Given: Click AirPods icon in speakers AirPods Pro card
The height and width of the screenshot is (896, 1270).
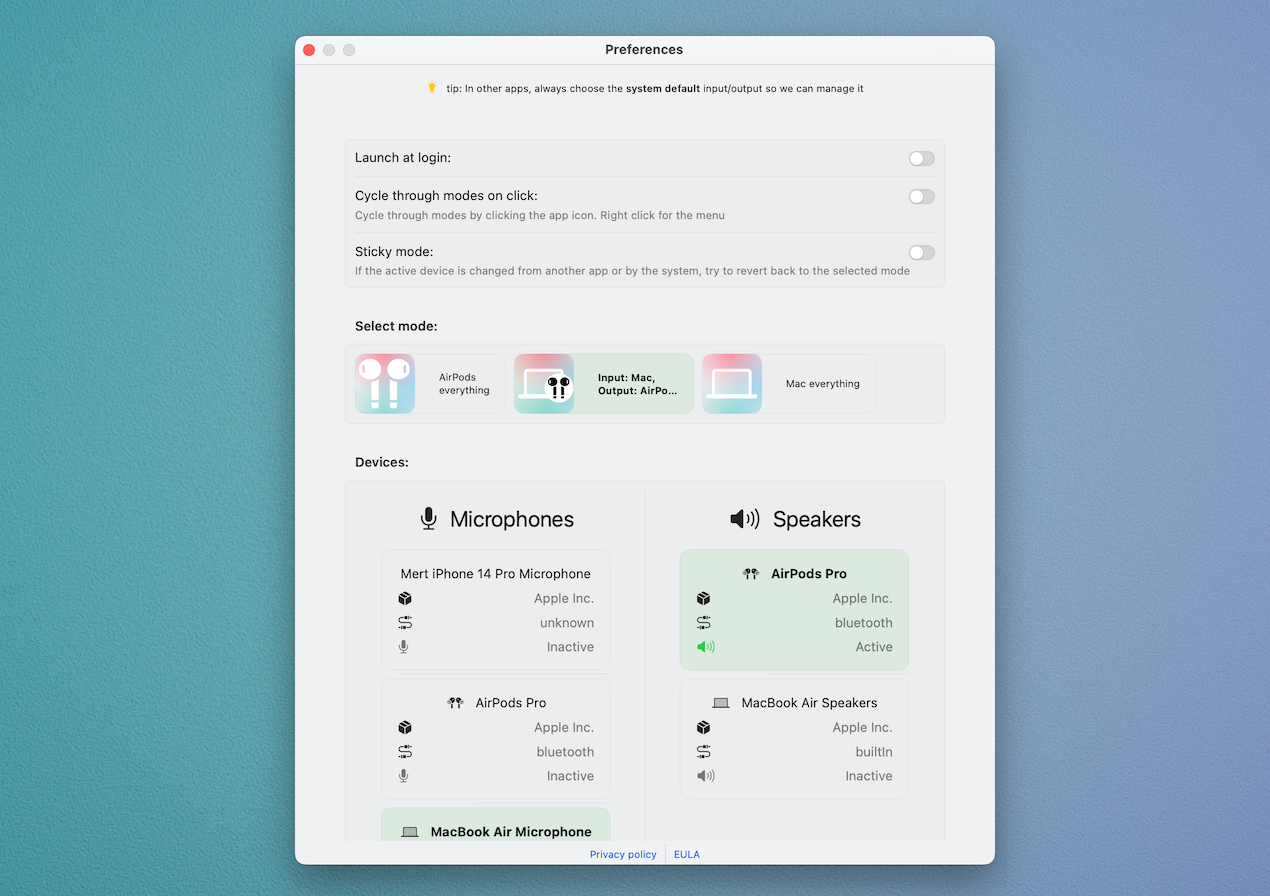Looking at the screenshot, I should 751,574.
